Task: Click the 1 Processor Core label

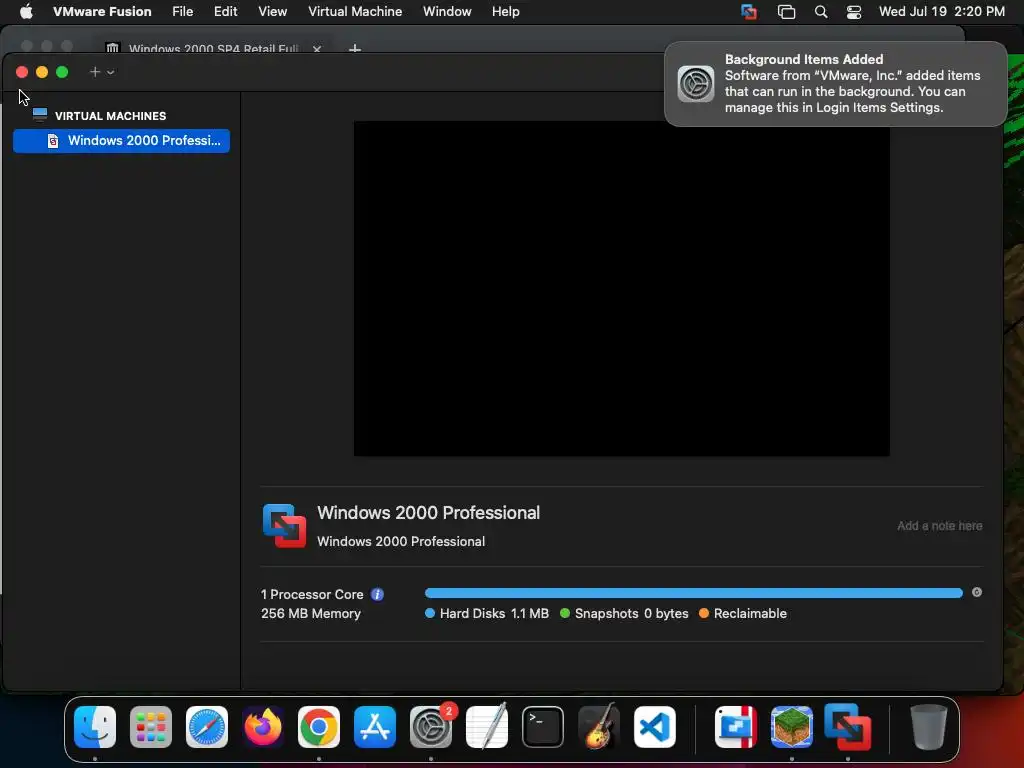Action: coord(312,594)
